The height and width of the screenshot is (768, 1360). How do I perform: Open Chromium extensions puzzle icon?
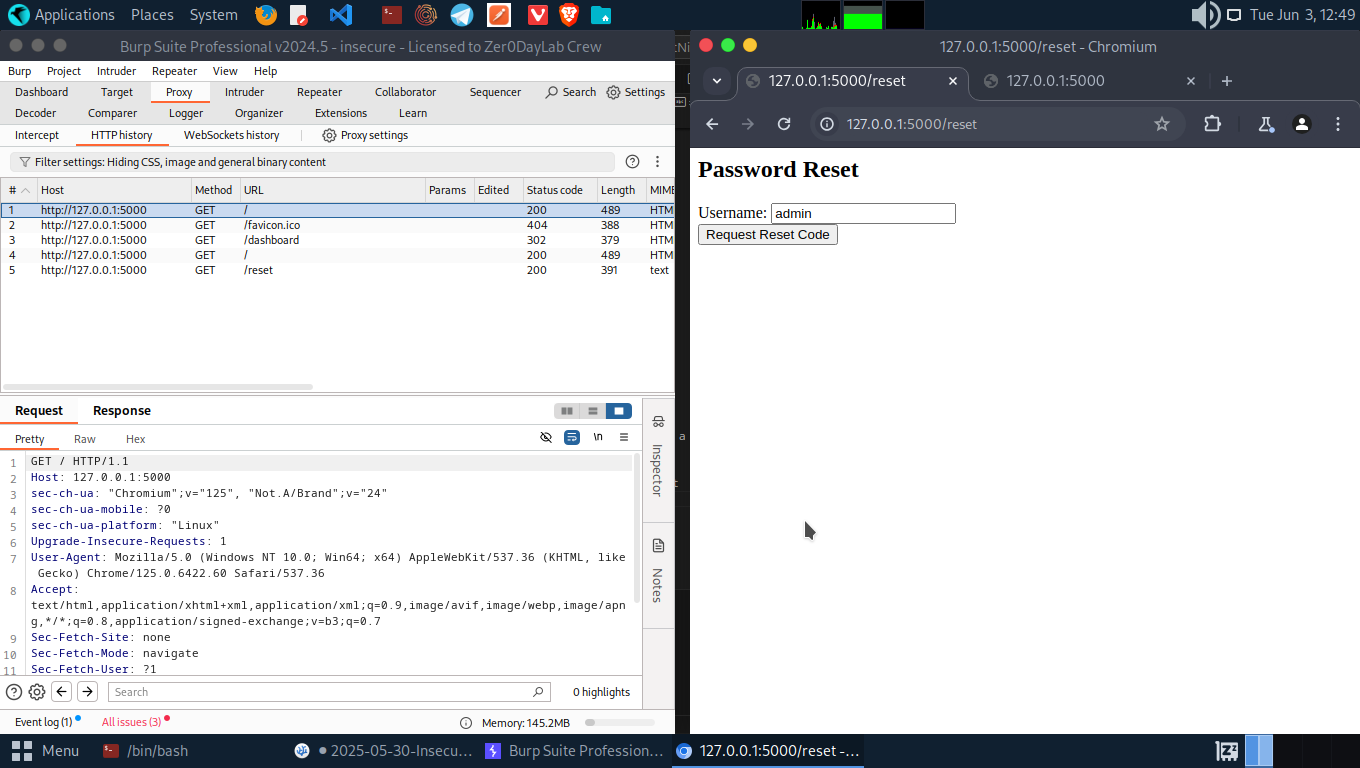pos(1213,124)
